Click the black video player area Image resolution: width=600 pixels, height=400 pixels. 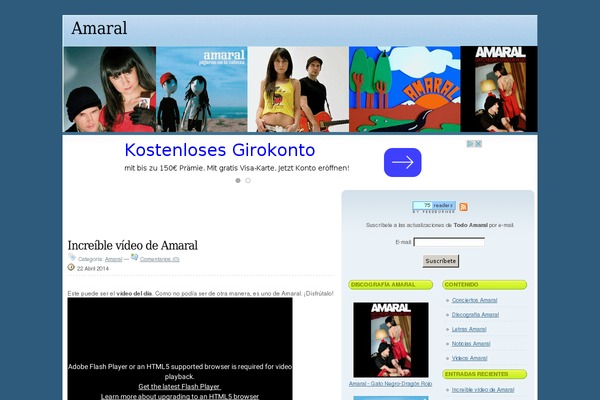pyautogui.click(x=180, y=349)
